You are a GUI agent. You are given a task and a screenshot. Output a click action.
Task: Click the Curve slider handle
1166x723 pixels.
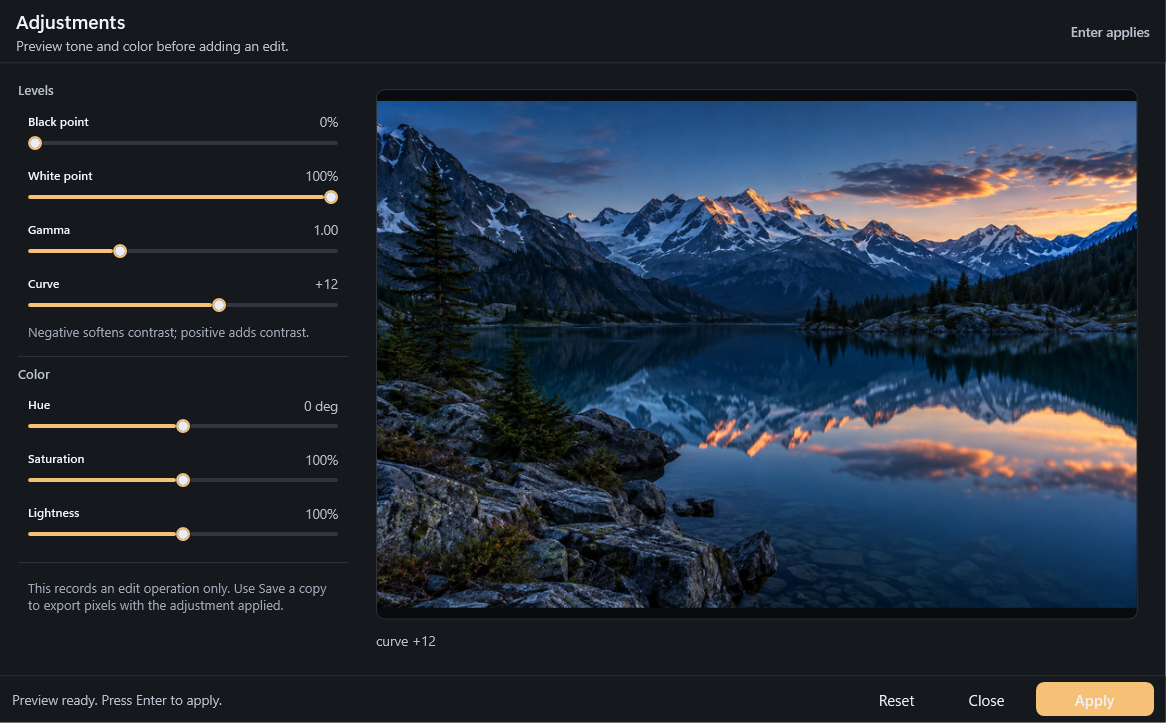(x=219, y=305)
